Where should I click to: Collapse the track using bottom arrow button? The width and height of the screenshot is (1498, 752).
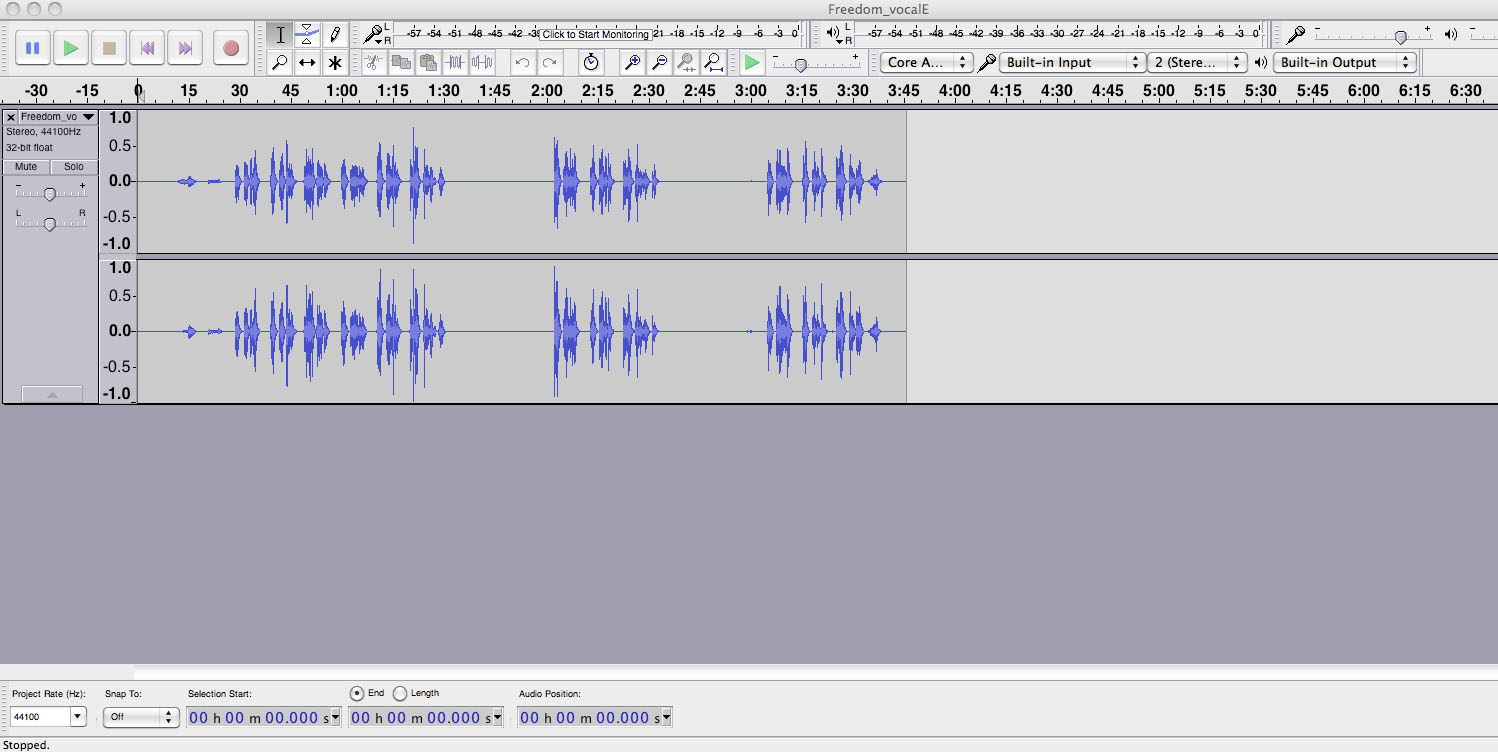(x=52, y=395)
